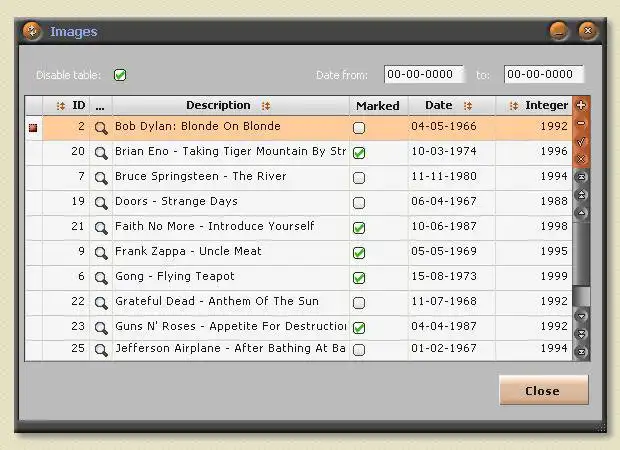Uncheck Marked box for Guns N' Roses row

359,328
